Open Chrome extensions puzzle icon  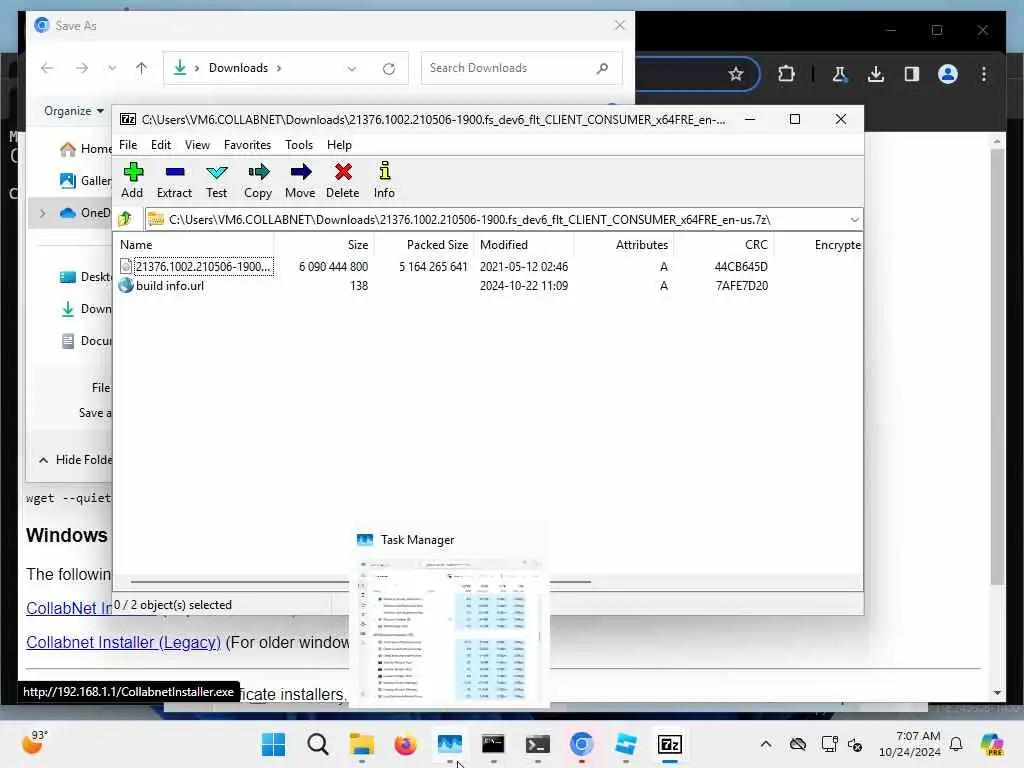786,74
